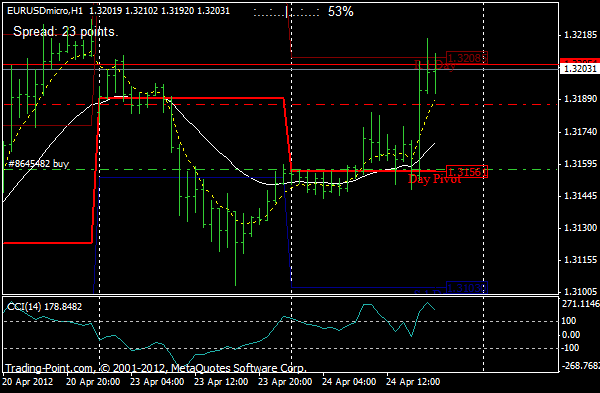This screenshot has height=393, width=600.
Task: Select the 23 Apr 20:00 time label
Action: pos(285,382)
